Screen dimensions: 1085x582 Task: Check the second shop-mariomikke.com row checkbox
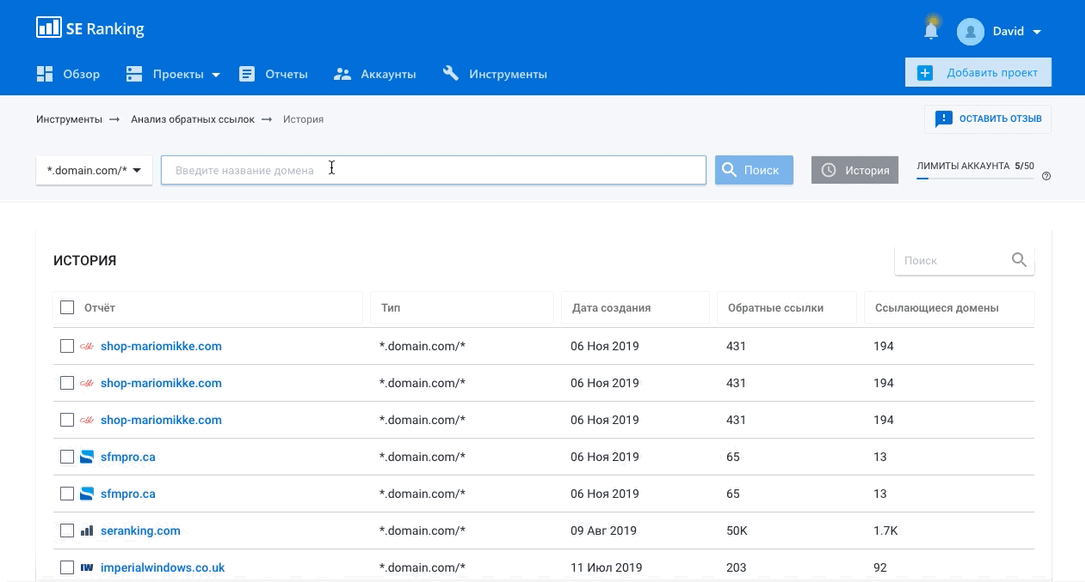pyautogui.click(x=67, y=383)
